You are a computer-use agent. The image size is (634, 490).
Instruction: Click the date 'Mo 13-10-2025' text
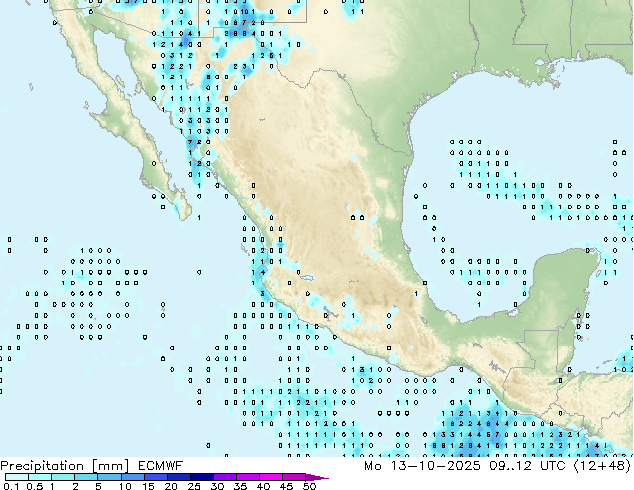tap(422, 466)
